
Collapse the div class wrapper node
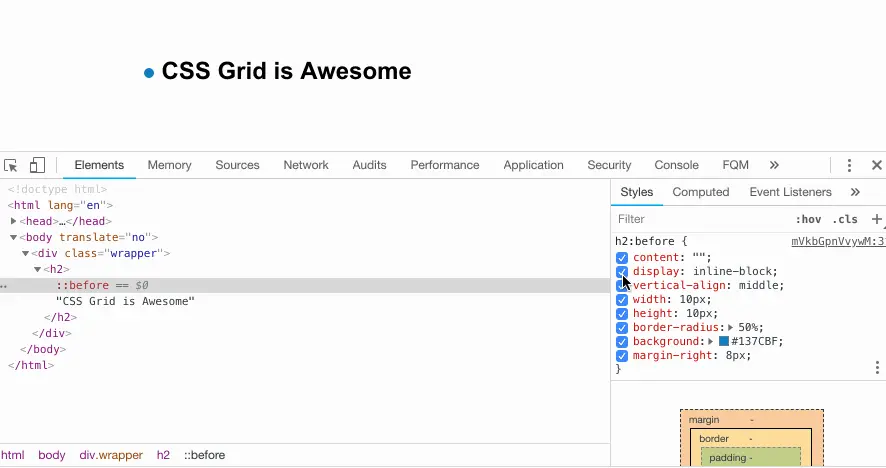point(25,253)
